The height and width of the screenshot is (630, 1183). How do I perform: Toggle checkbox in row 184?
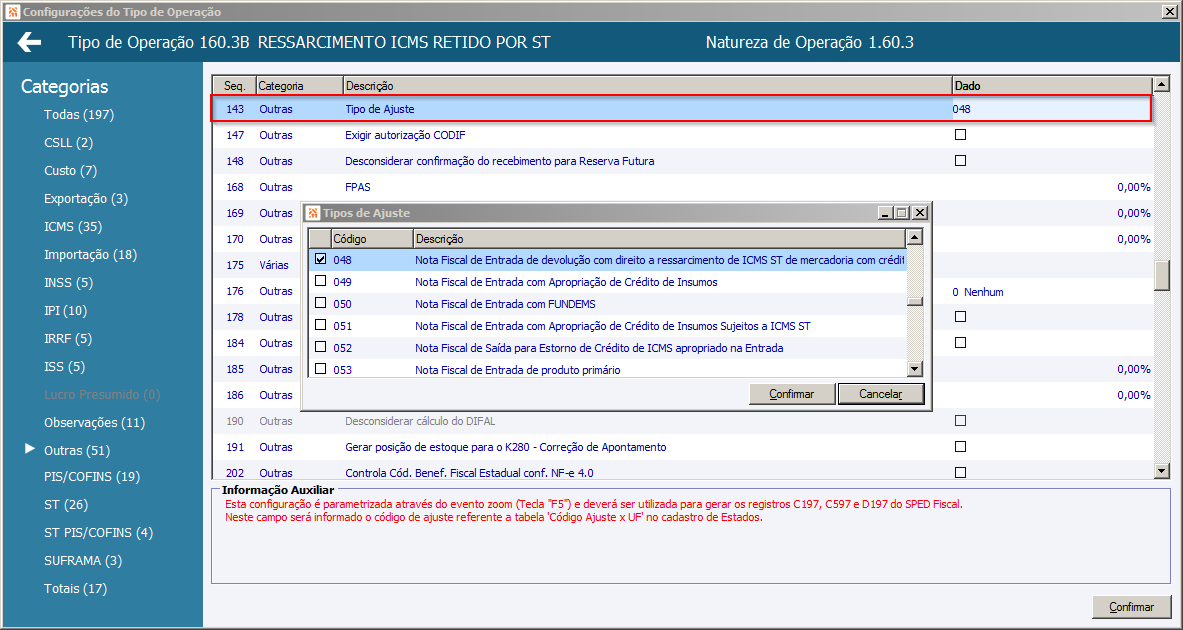click(960, 343)
